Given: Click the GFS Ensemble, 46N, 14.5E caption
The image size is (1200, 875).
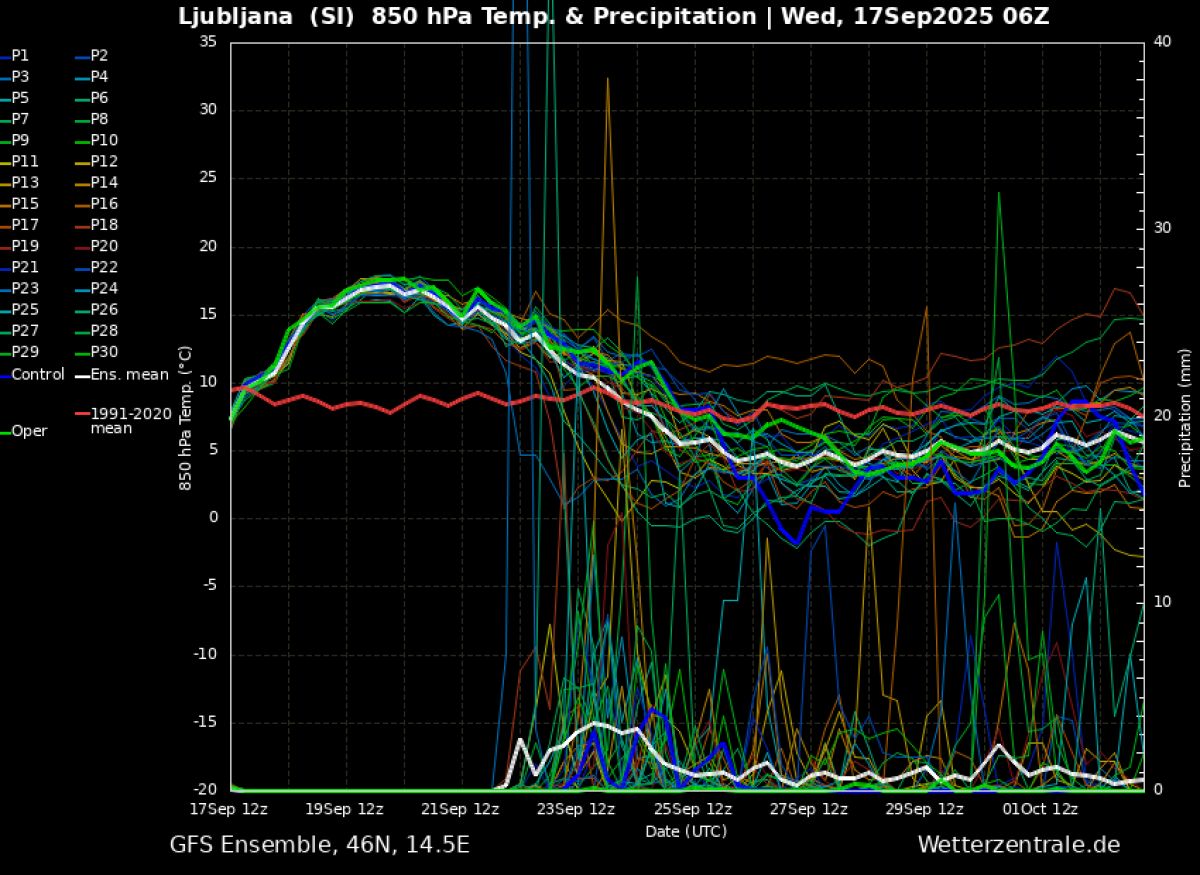Looking at the screenshot, I should pos(319,845).
